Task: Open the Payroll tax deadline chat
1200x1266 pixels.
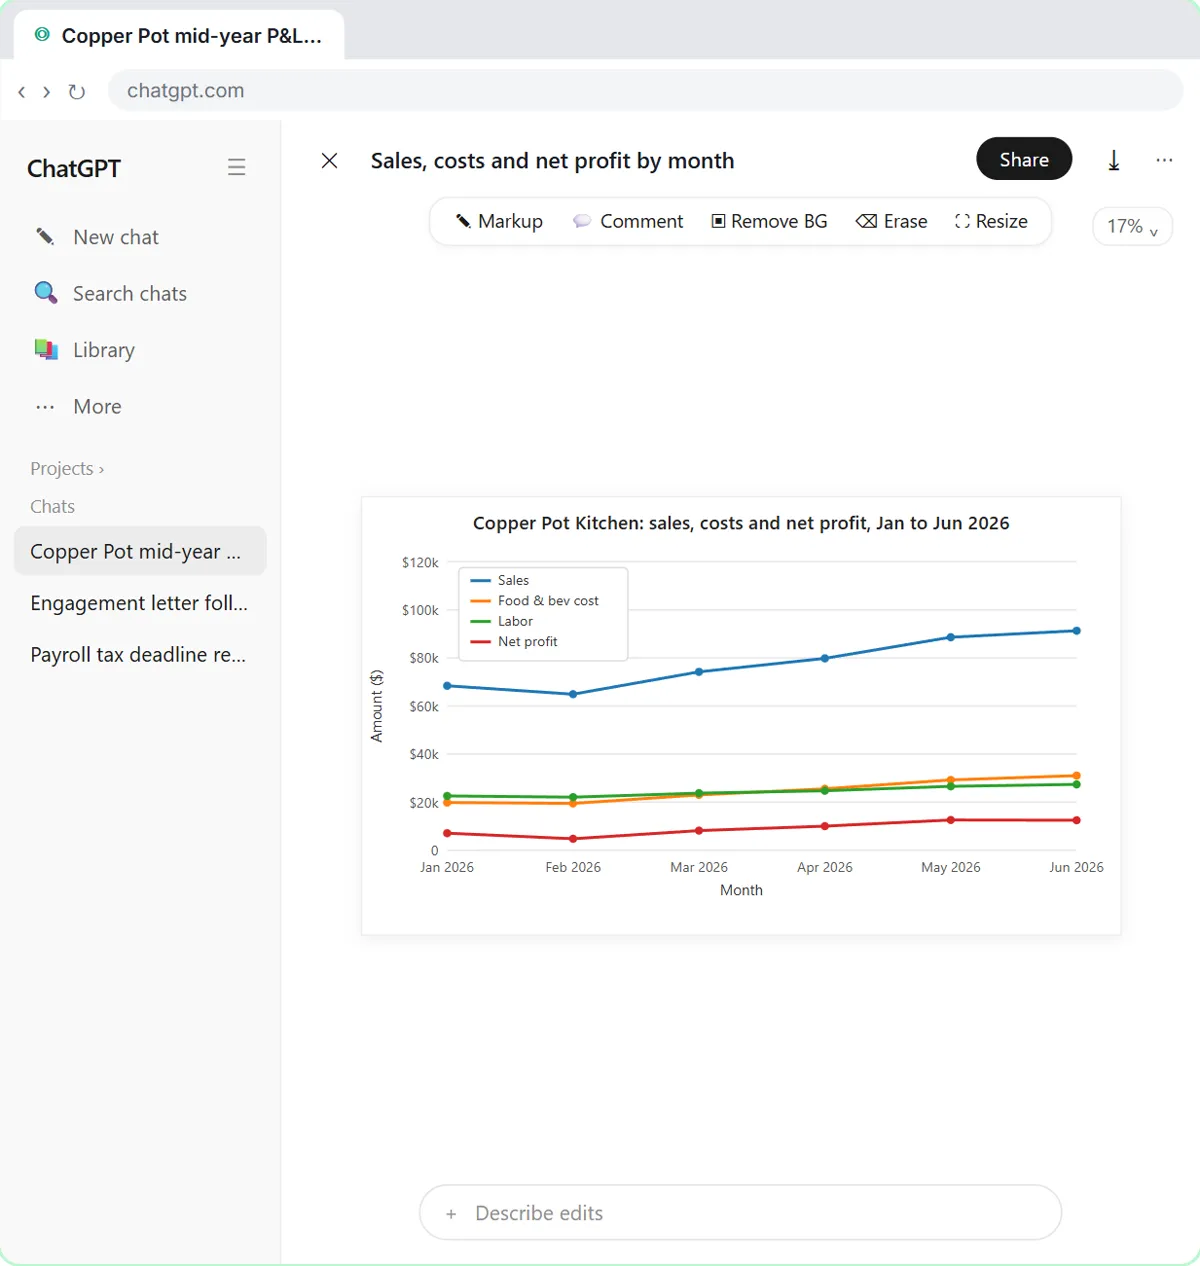Action: pyautogui.click(x=140, y=655)
